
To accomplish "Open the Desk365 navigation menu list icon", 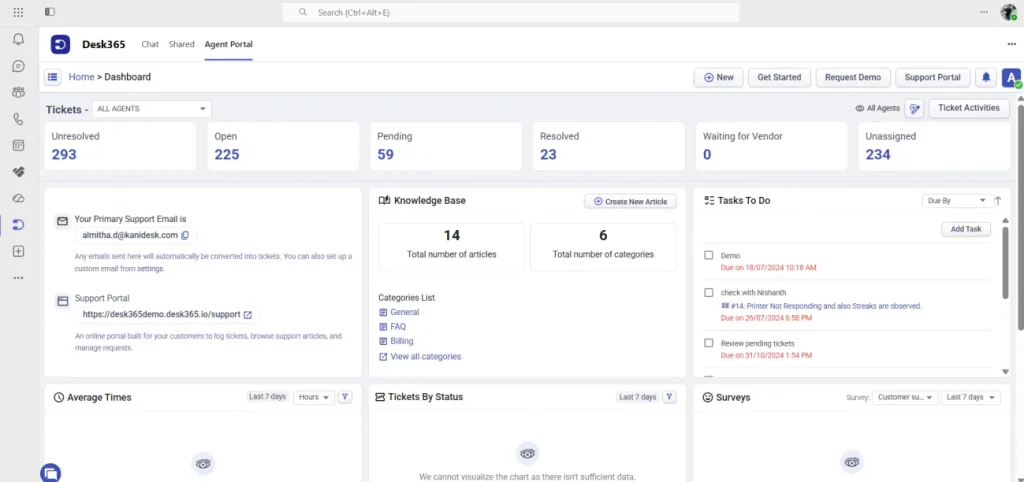I will (52, 77).
